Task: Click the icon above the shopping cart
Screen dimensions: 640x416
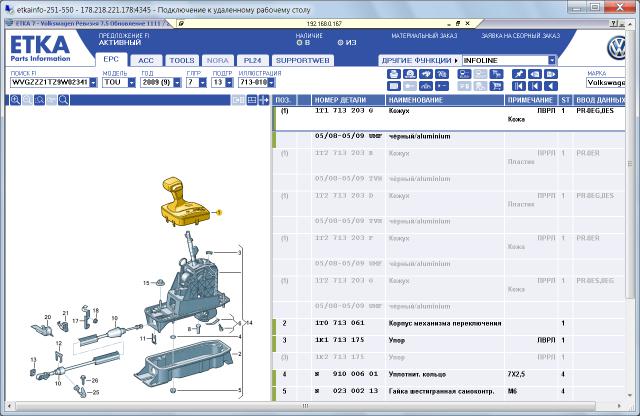Action: (496, 74)
